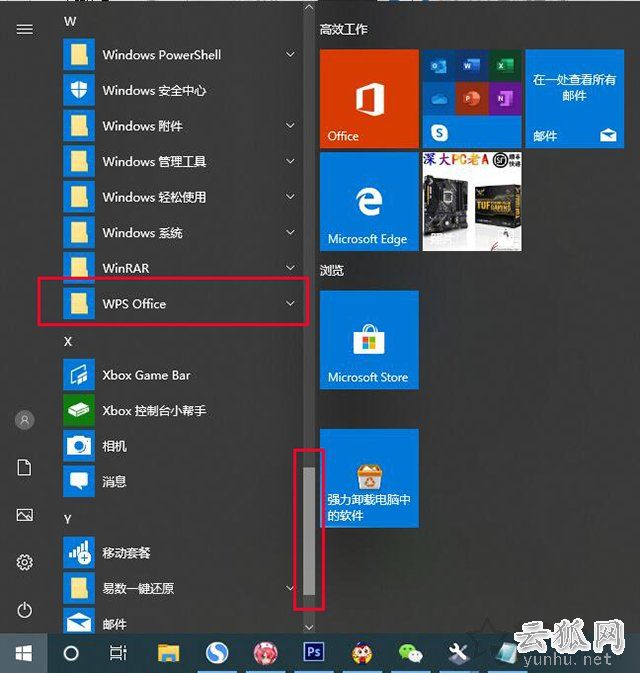
Task: Open Cortana circle on taskbar
Action: [x=71, y=653]
